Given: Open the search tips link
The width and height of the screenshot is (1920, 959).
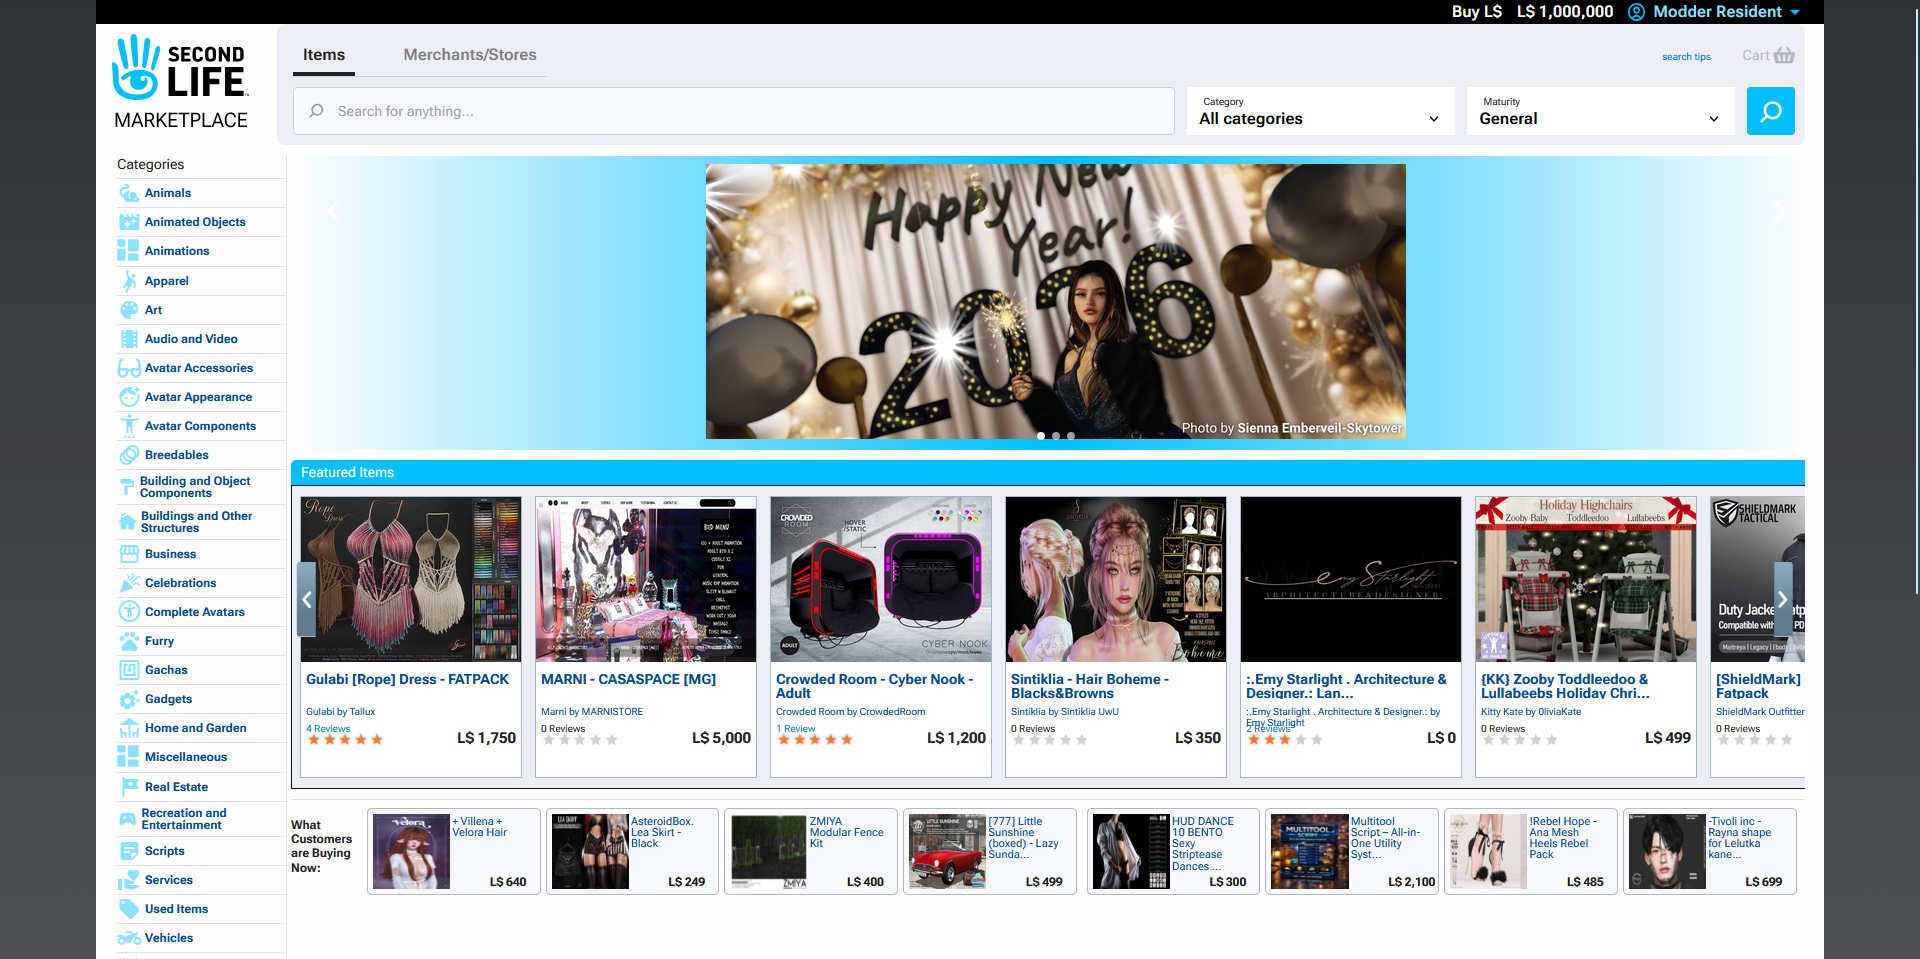Looking at the screenshot, I should click(x=1686, y=57).
